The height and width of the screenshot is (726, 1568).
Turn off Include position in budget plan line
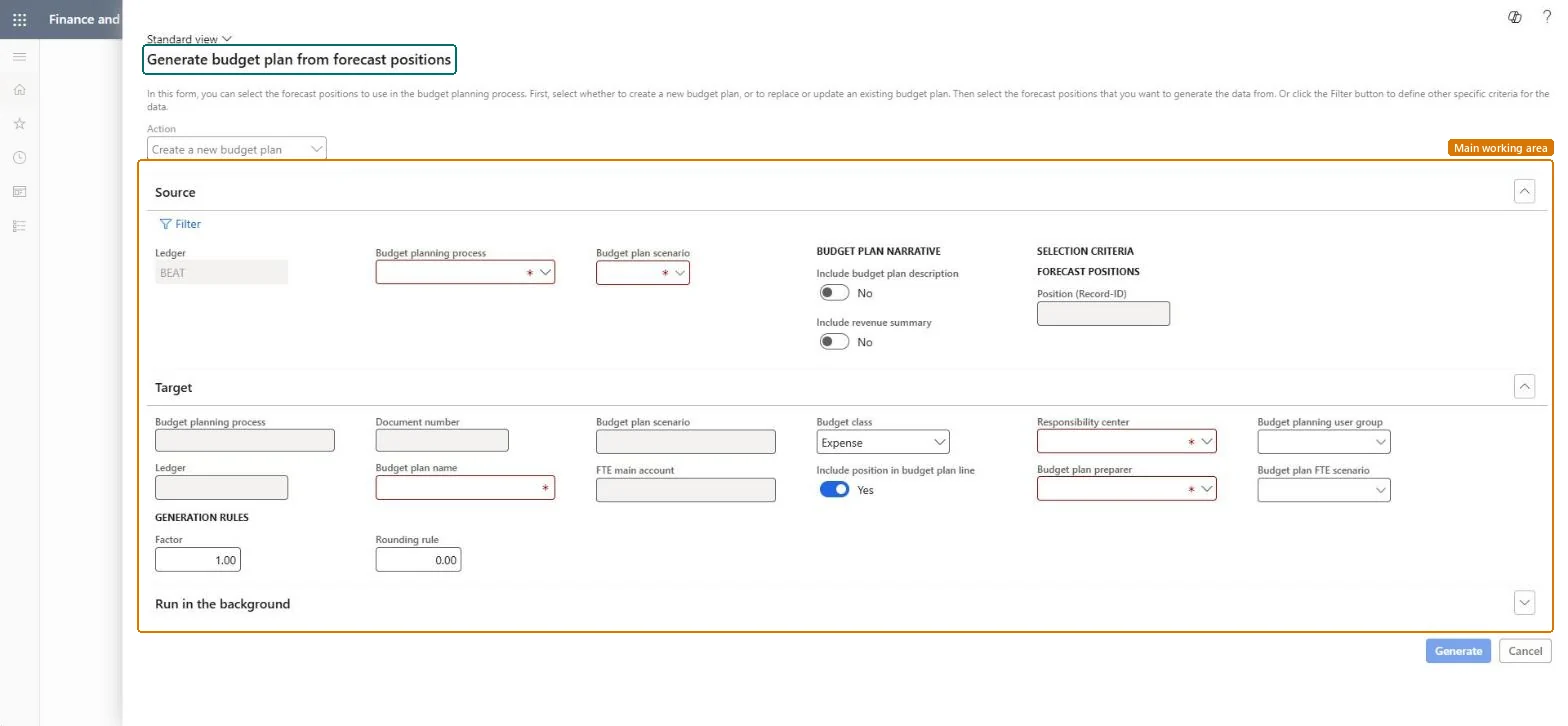click(x=834, y=490)
